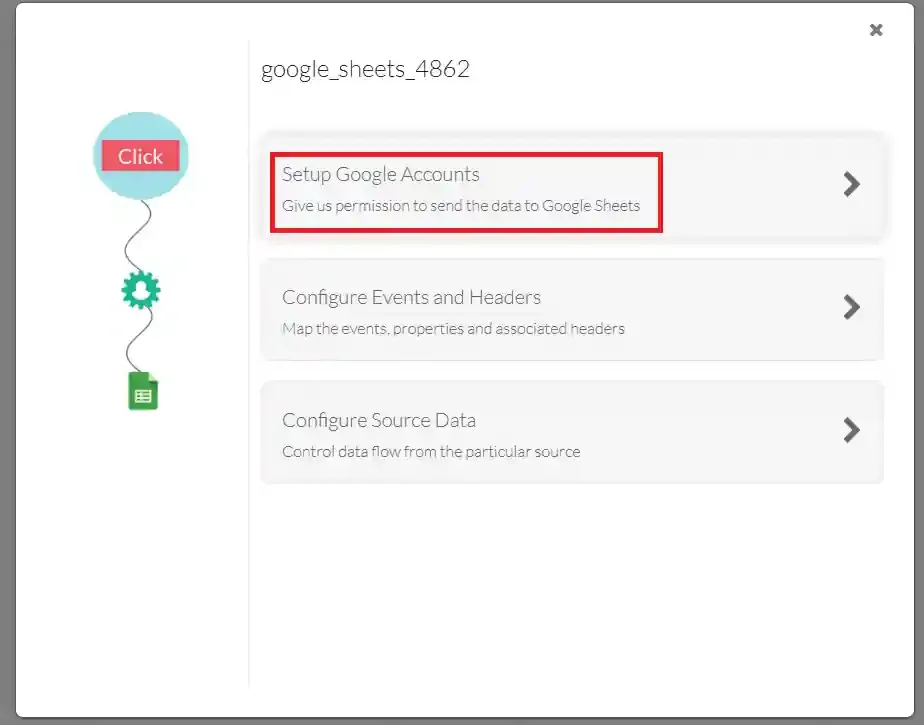Expand Configure Source Data chevron arrow
Viewport: 924px width, 725px height.
coord(852,430)
